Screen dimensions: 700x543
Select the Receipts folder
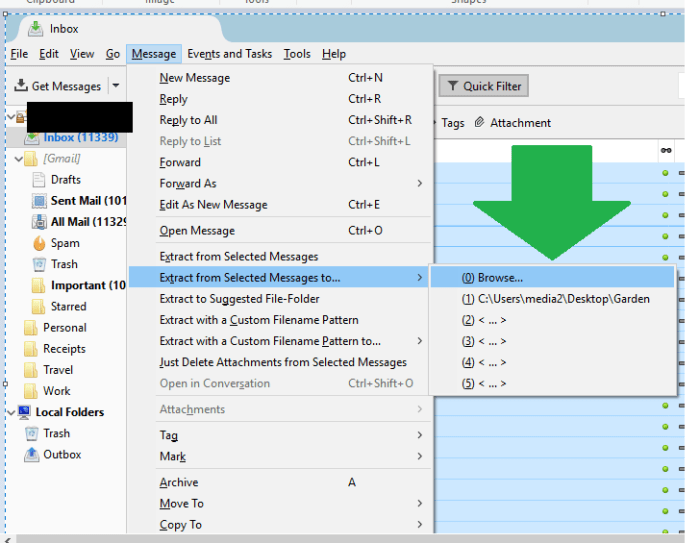click(64, 349)
